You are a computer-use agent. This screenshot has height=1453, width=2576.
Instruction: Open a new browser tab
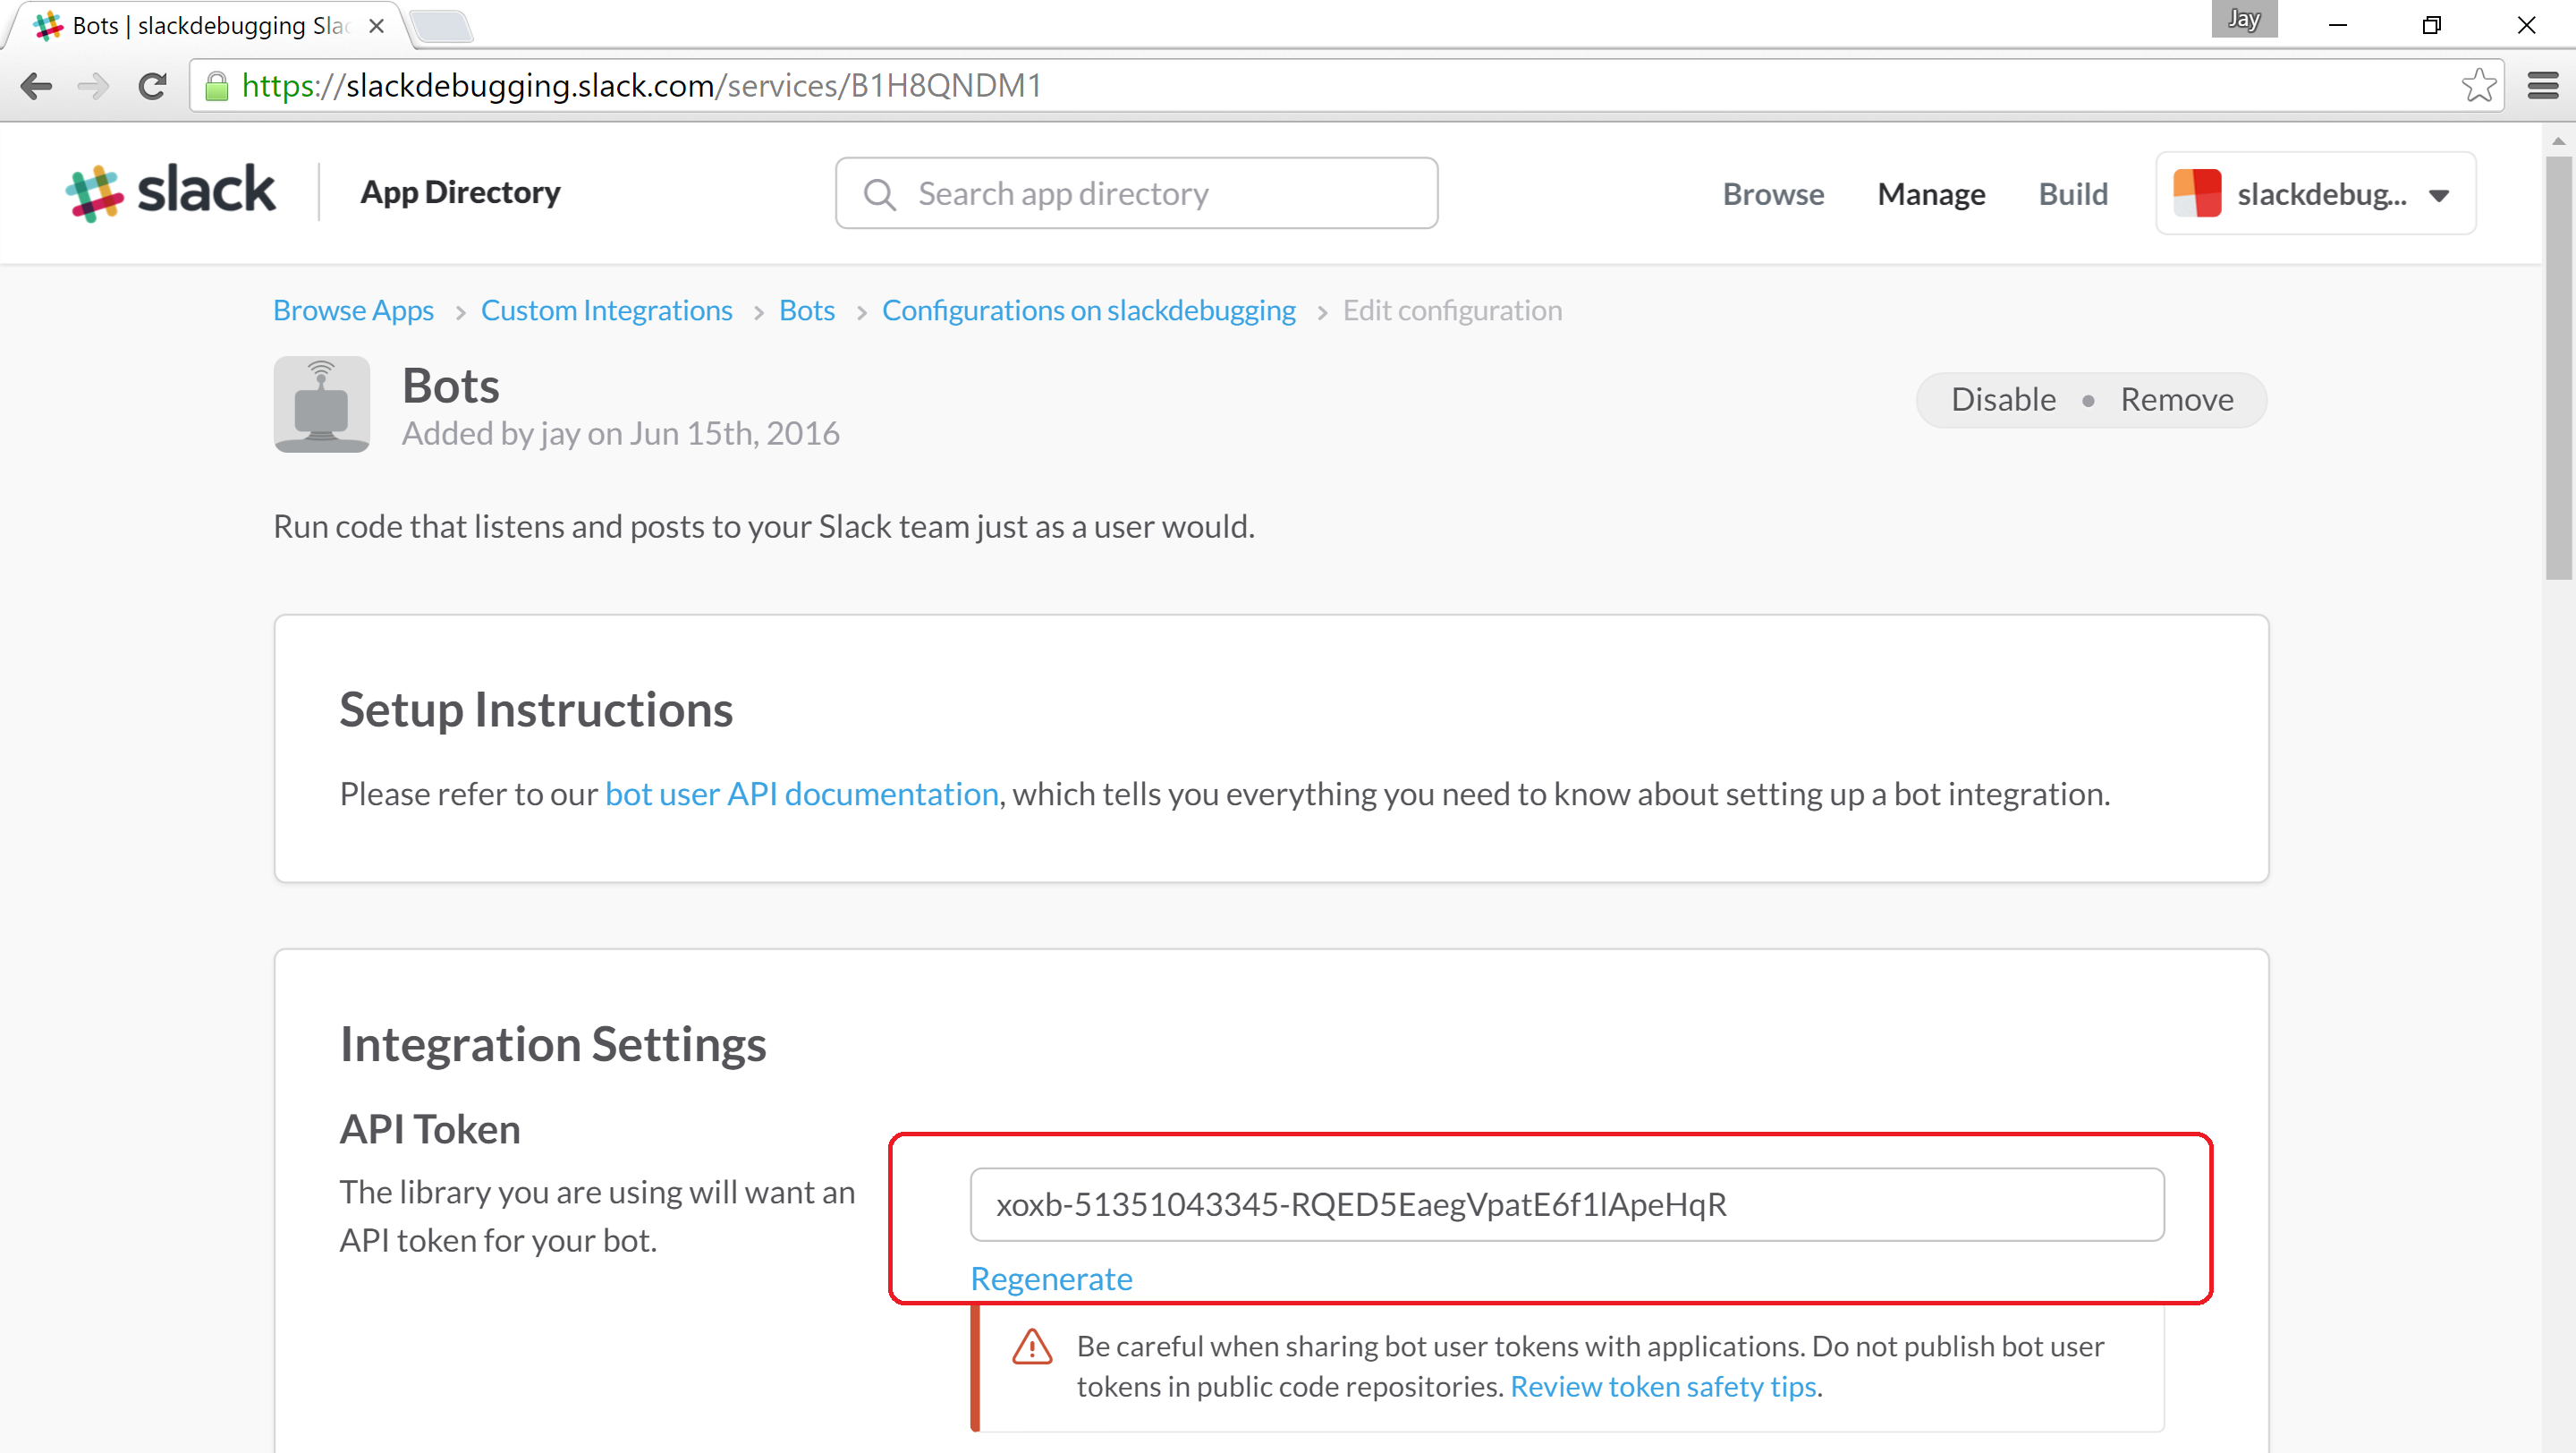click(x=441, y=26)
